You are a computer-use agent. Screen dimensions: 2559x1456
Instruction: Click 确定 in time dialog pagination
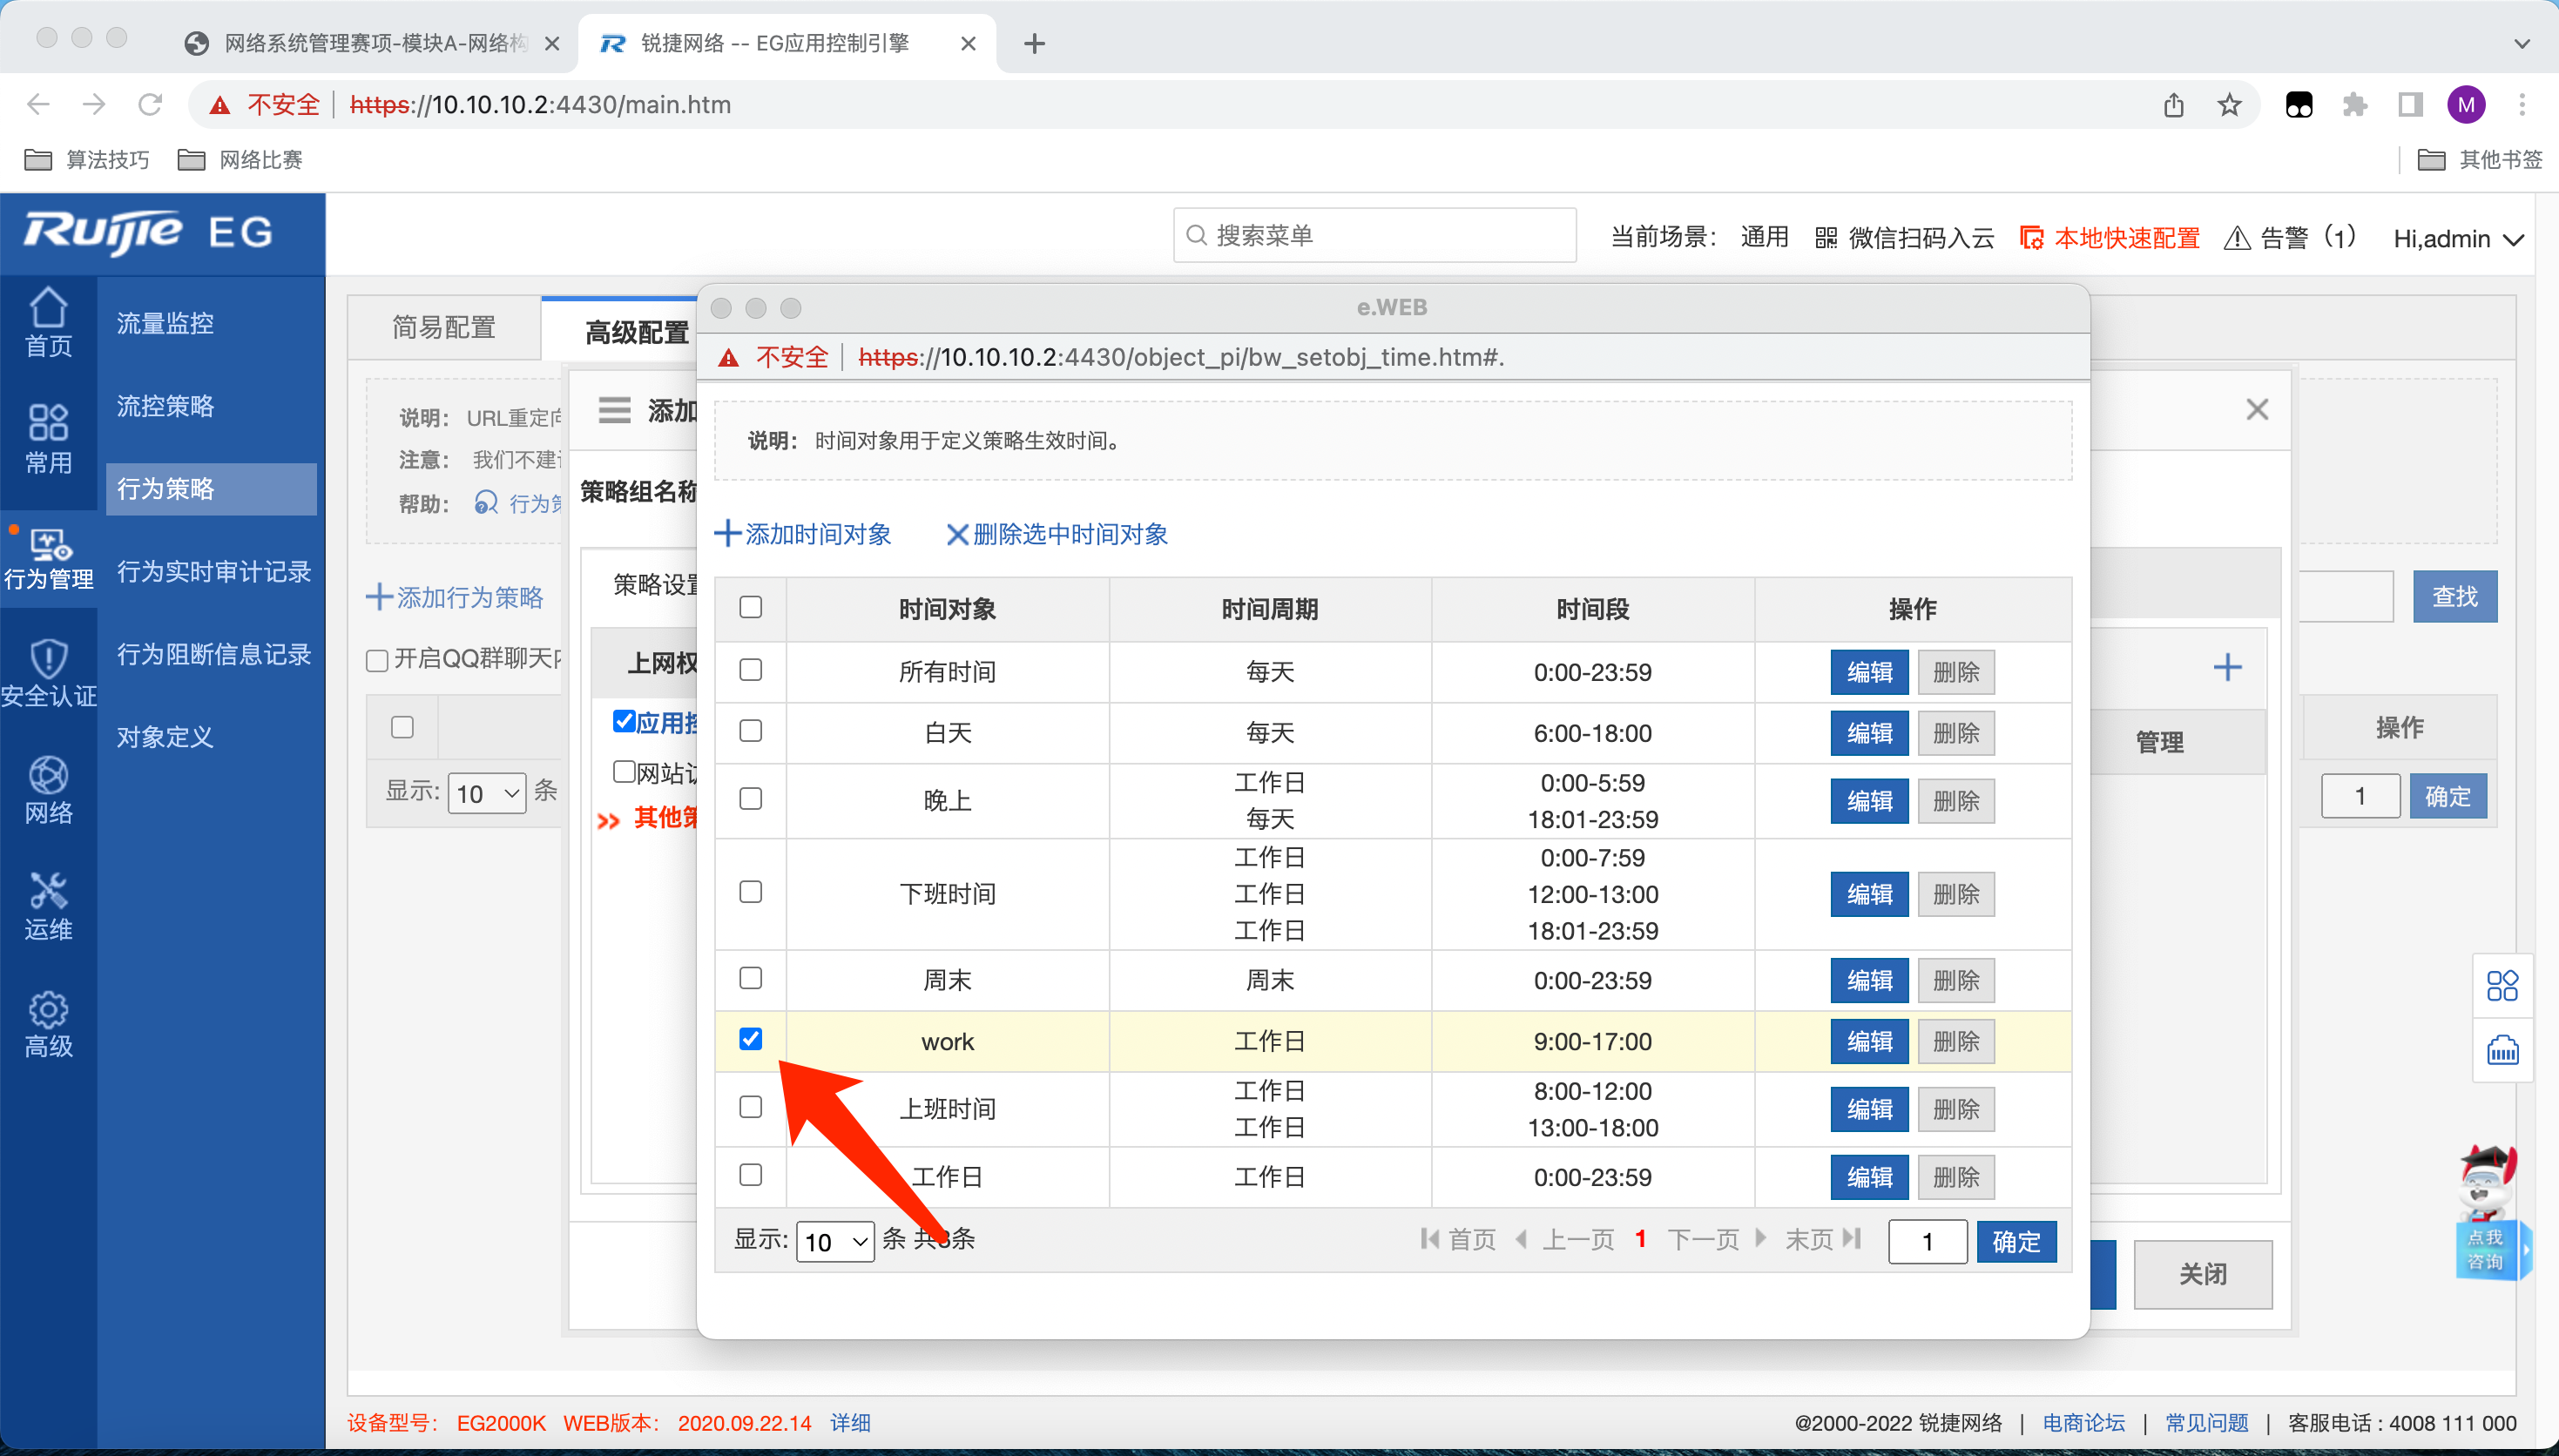2016,1241
